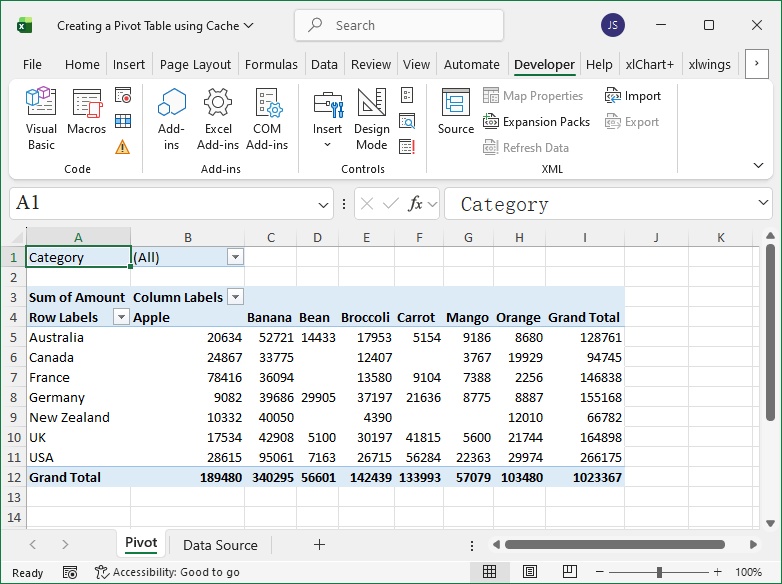This screenshot has height=584, width=782.
Task: Toggle Design Mode
Action: click(372, 119)
